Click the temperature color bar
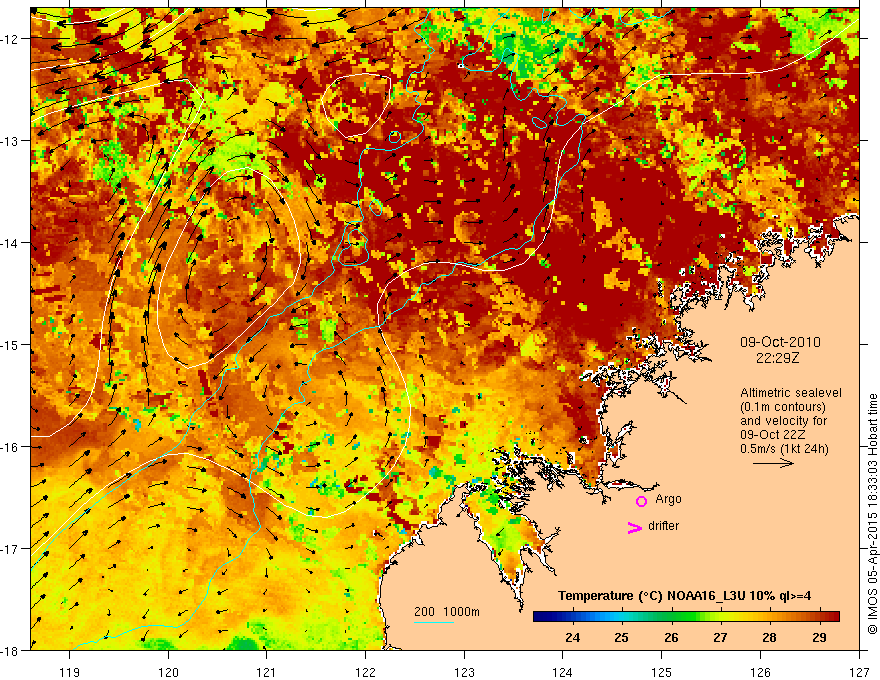880x680 pixels. 686,616
